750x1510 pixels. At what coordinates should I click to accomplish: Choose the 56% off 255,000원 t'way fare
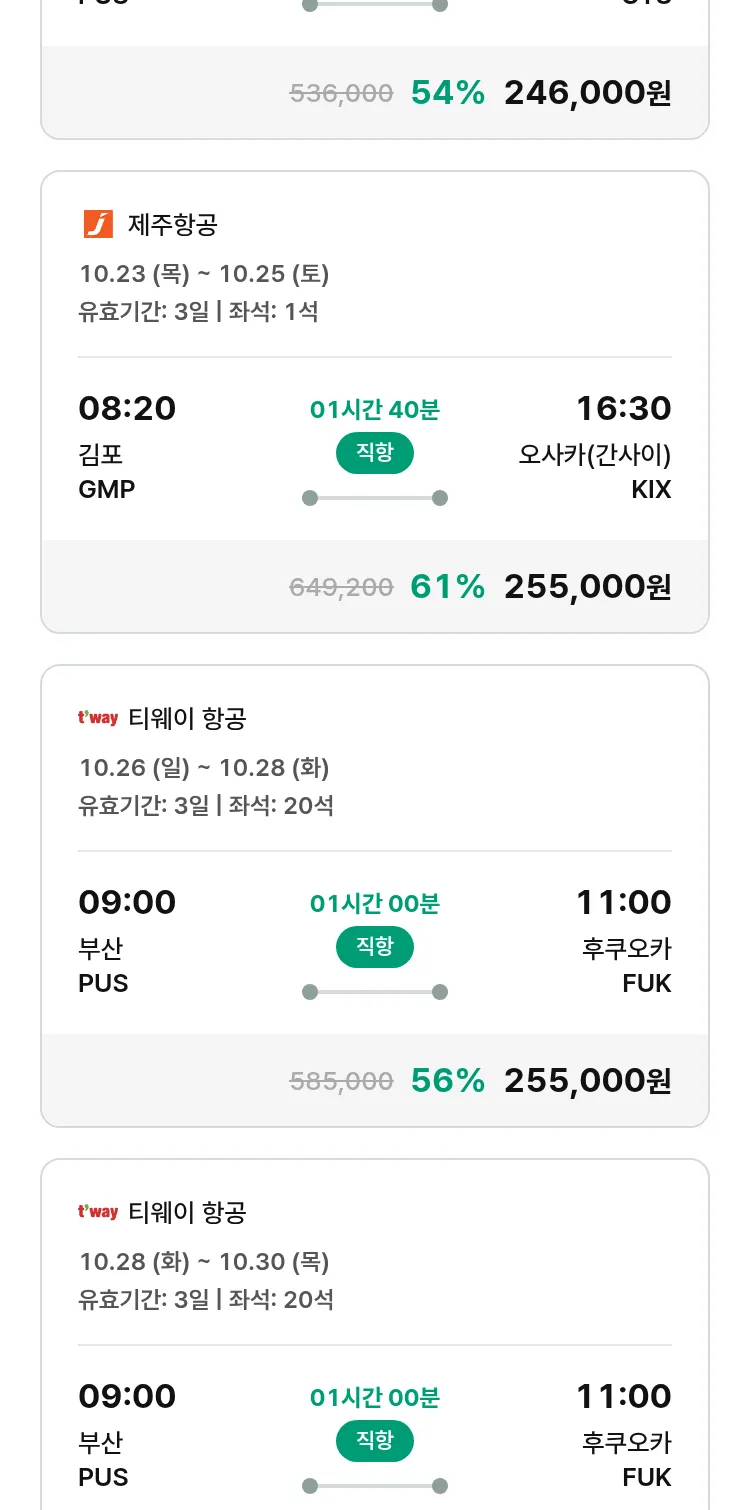click(587, 1081)
